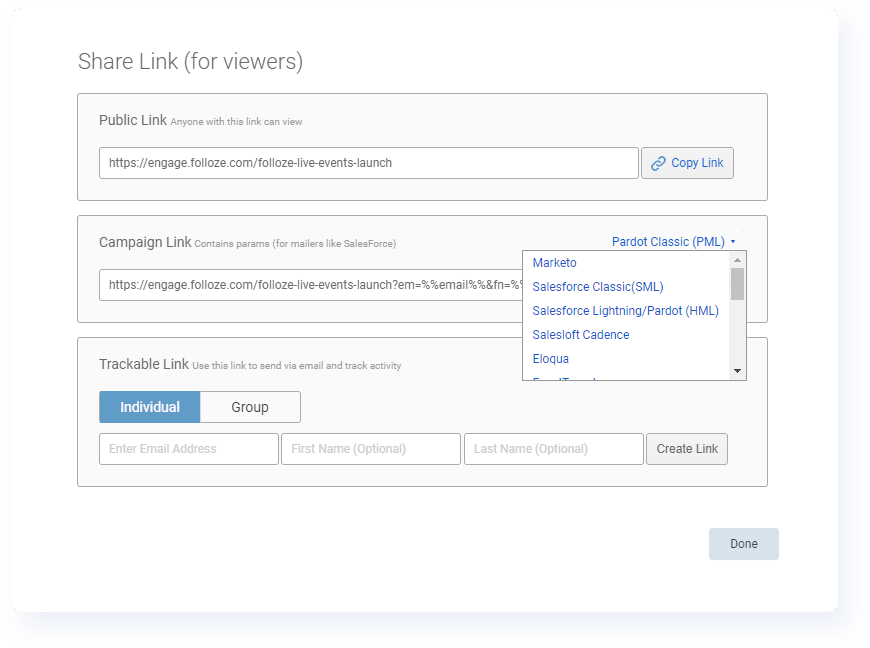Select Salesloft Cadence from the list

pos(581,335)
